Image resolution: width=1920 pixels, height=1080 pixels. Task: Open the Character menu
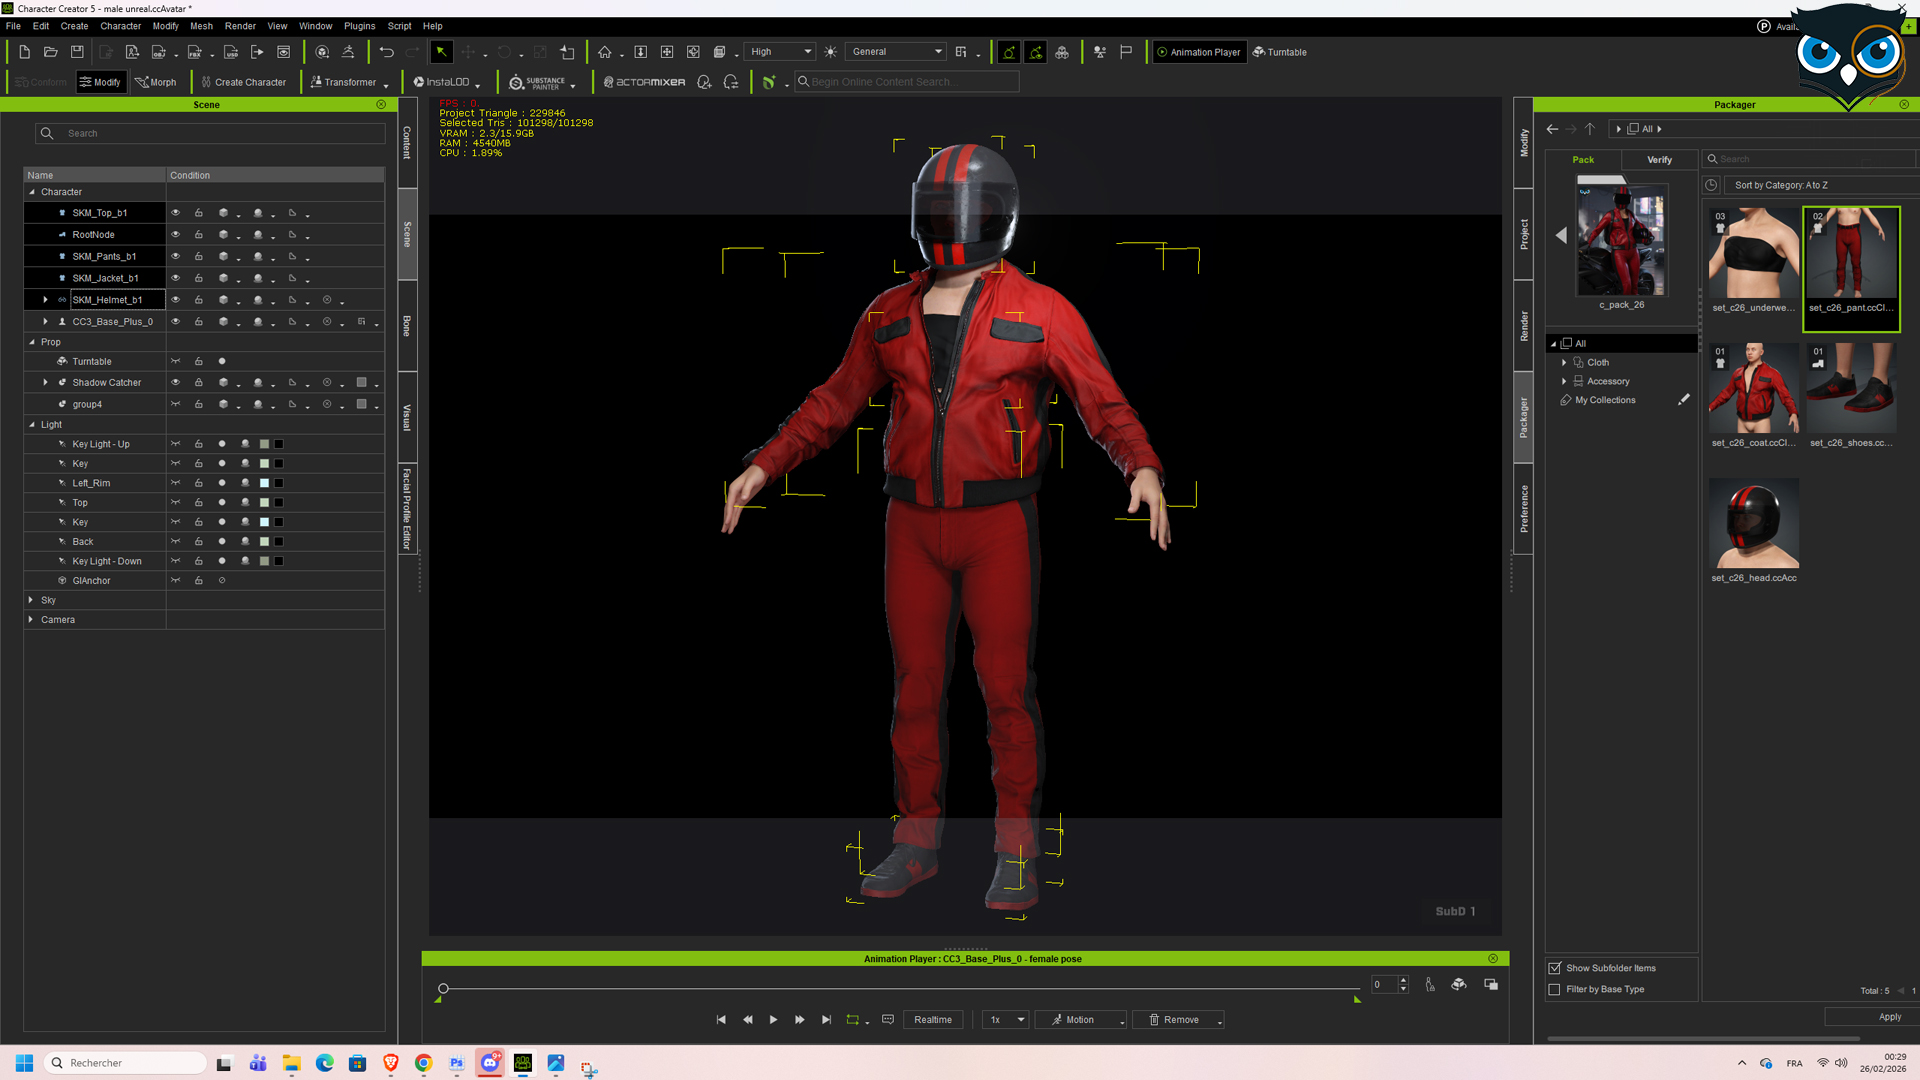pyautogui.click(x=120, y=26)
